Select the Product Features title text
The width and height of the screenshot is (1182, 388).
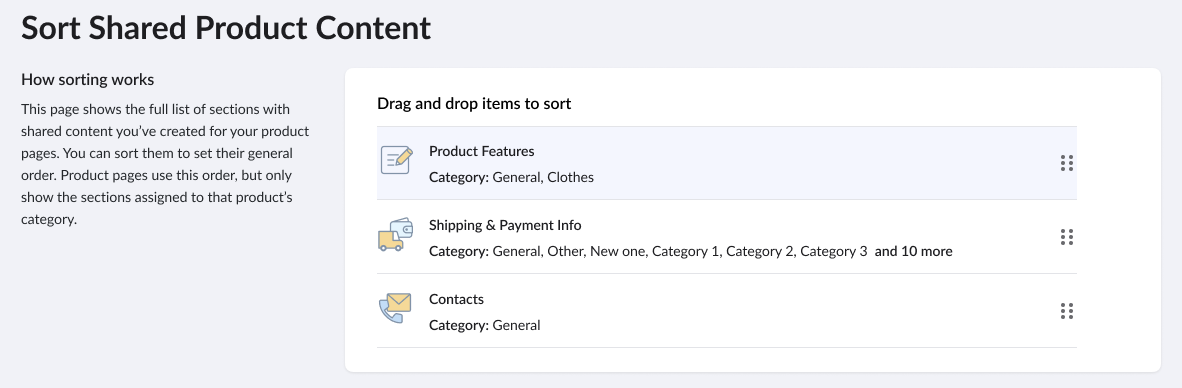[x=482, y=151]
